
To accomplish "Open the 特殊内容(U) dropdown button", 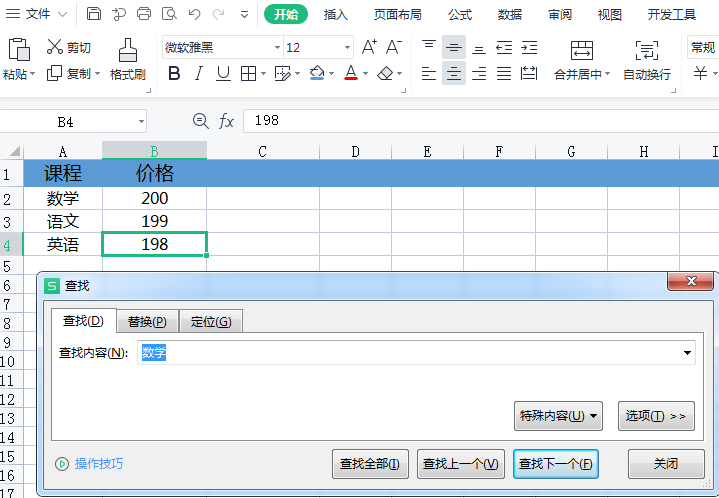I will pos(558,416).
